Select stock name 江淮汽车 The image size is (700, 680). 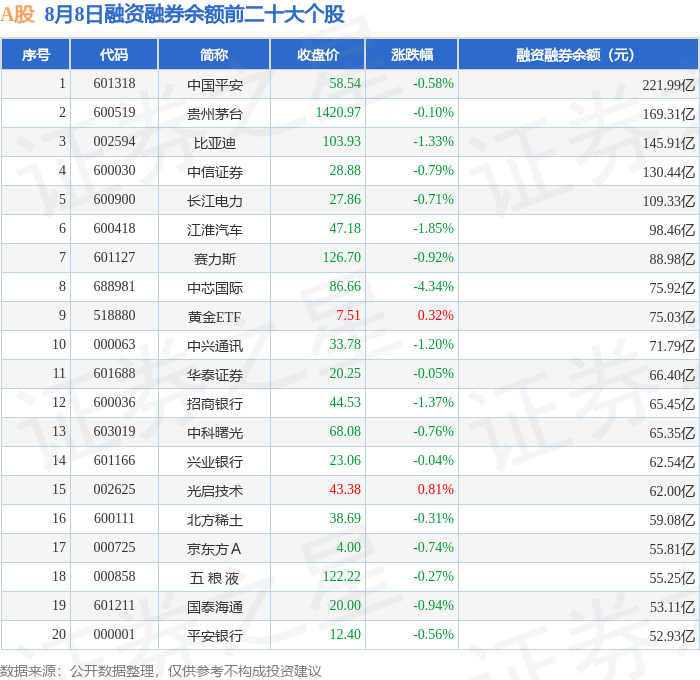pyautogui.click(x=215, y=229)
